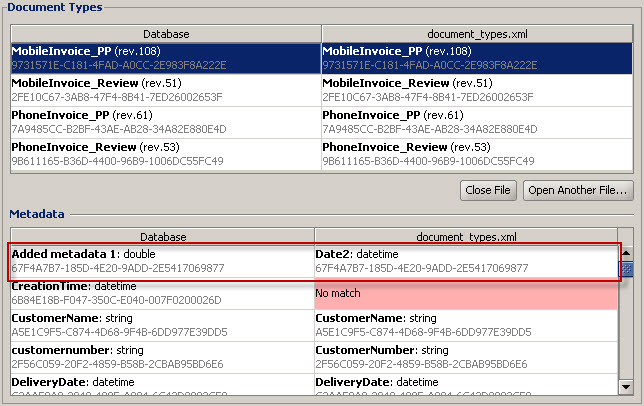The width and height of the screenshot is (644, 406).
Task: Select PhoneInvoice_PP in the Database column
Action: [165, 122]
